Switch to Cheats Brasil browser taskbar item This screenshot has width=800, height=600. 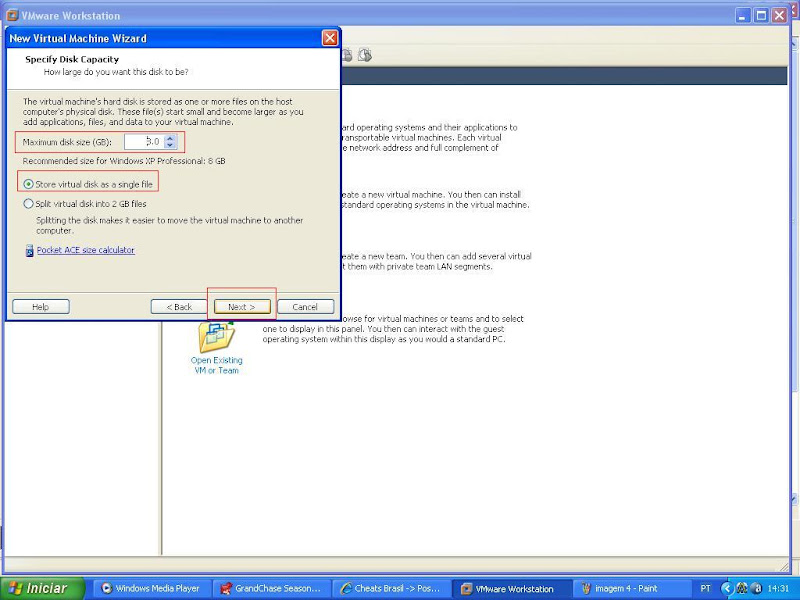coord(391,588)
